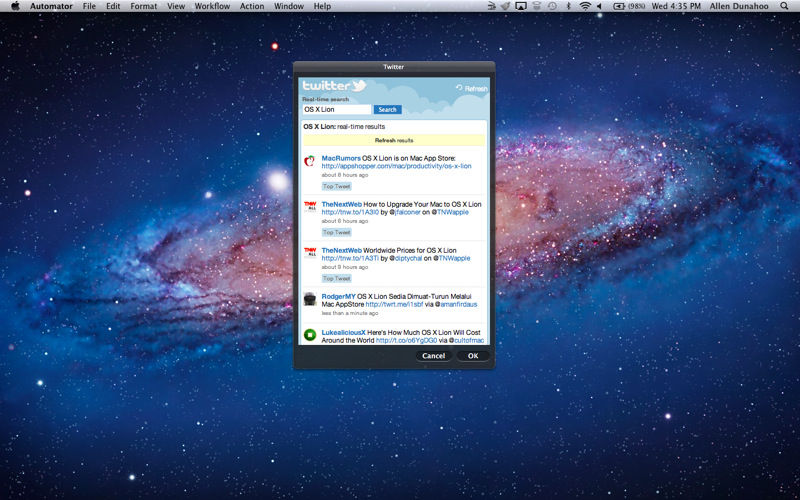Open the Allen Dunahoo user menu
800x500 pixels.
[740, 6]
